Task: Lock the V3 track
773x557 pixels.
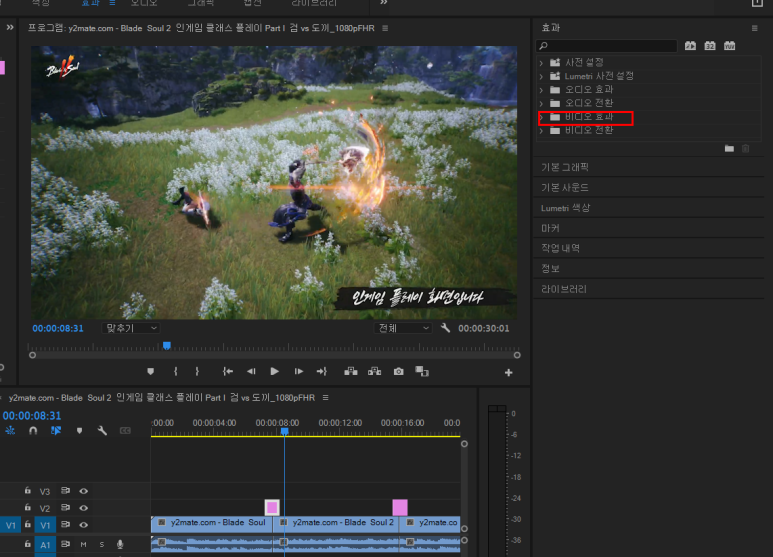Action: pyautogui.click(x=28, y=490)
